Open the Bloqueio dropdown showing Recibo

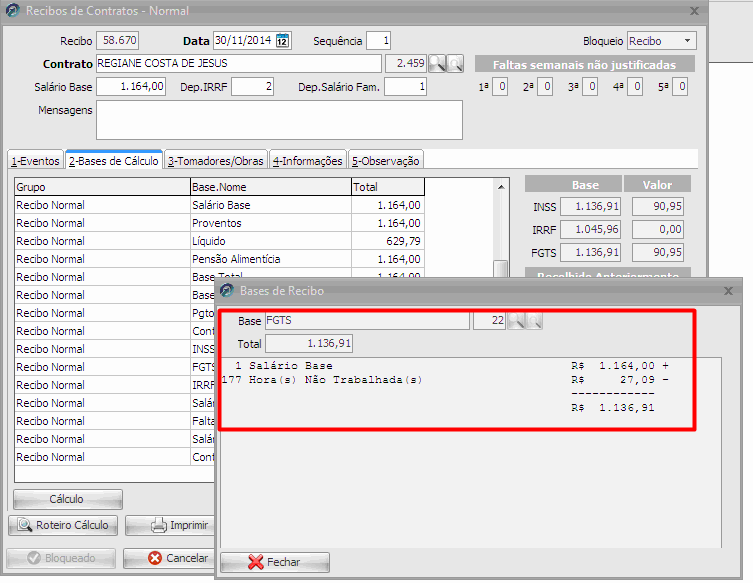(662, 41)
